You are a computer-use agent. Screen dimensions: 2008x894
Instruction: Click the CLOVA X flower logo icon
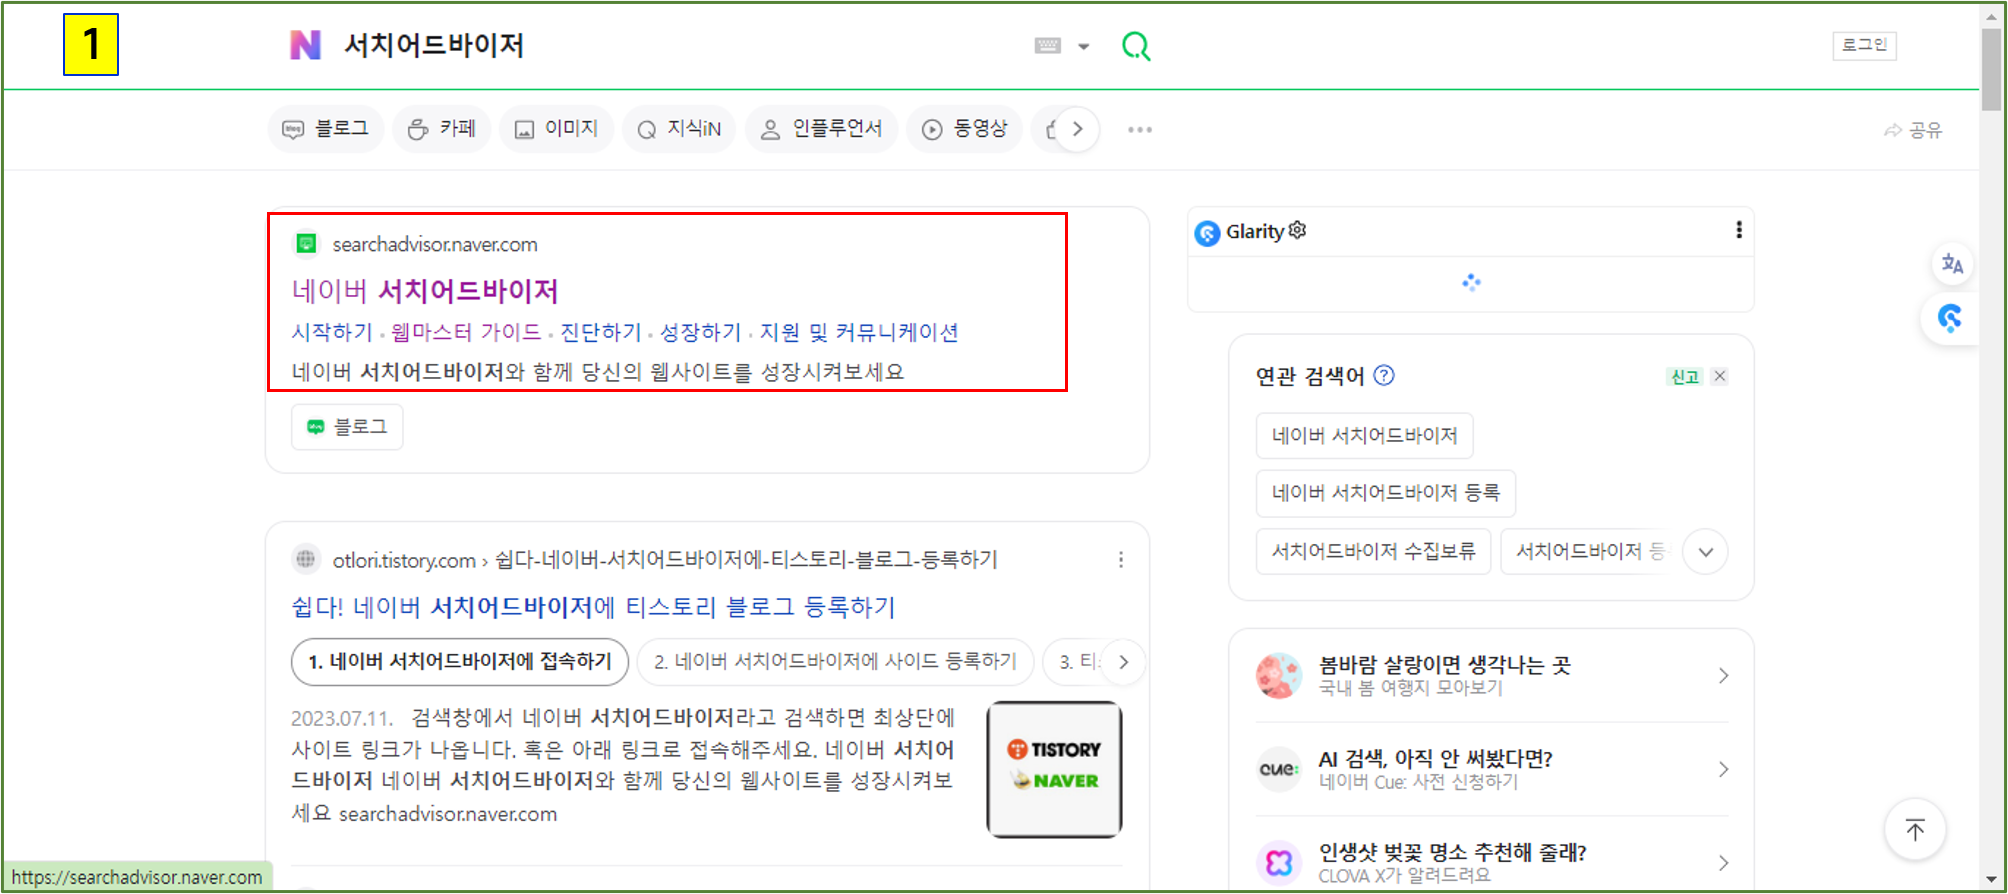1279,862
